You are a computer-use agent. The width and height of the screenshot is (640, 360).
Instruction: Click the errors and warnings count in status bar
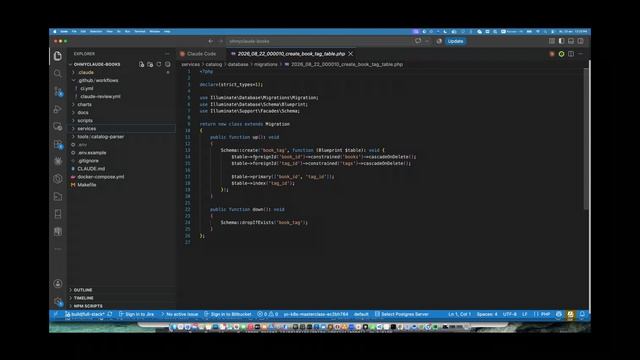point(268,314)
